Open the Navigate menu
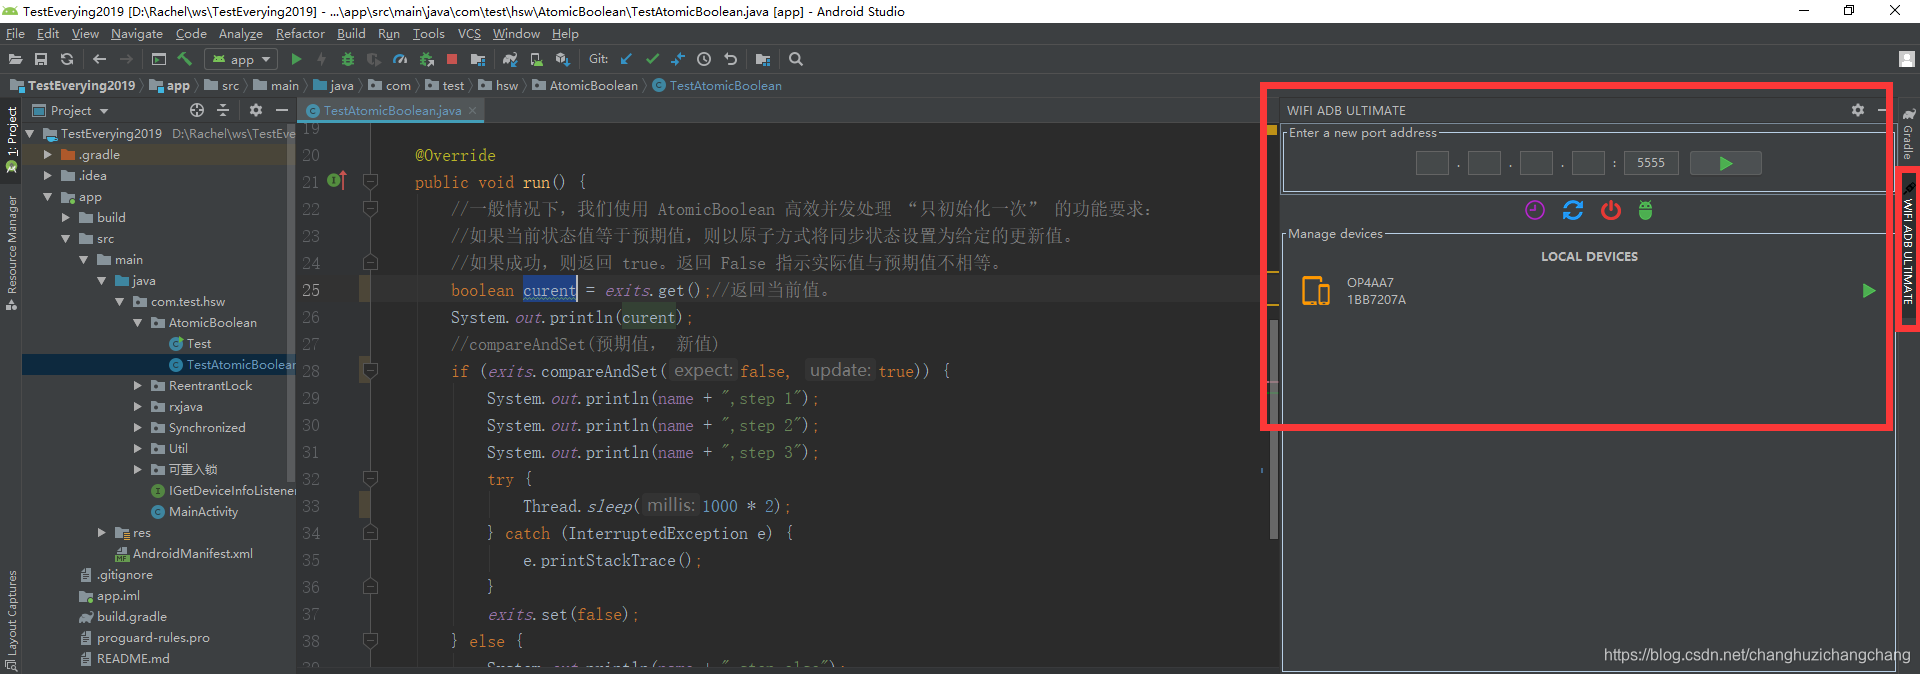The width and height of the screenshot is (1920, 674). [136, 34]
